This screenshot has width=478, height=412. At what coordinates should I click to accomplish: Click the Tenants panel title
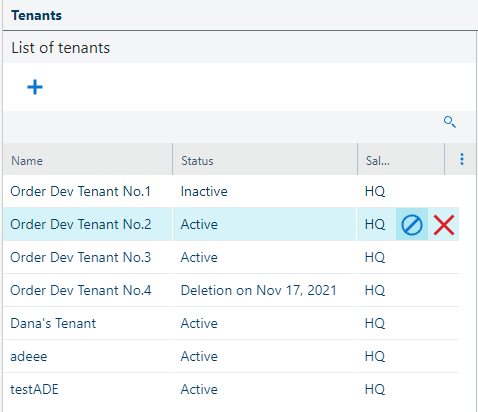36,15
